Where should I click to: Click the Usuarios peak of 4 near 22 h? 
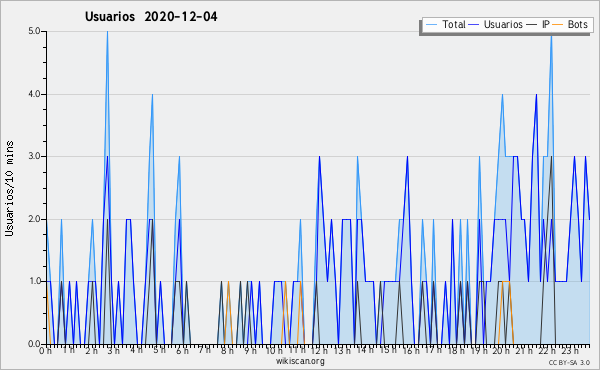point(536,95)
